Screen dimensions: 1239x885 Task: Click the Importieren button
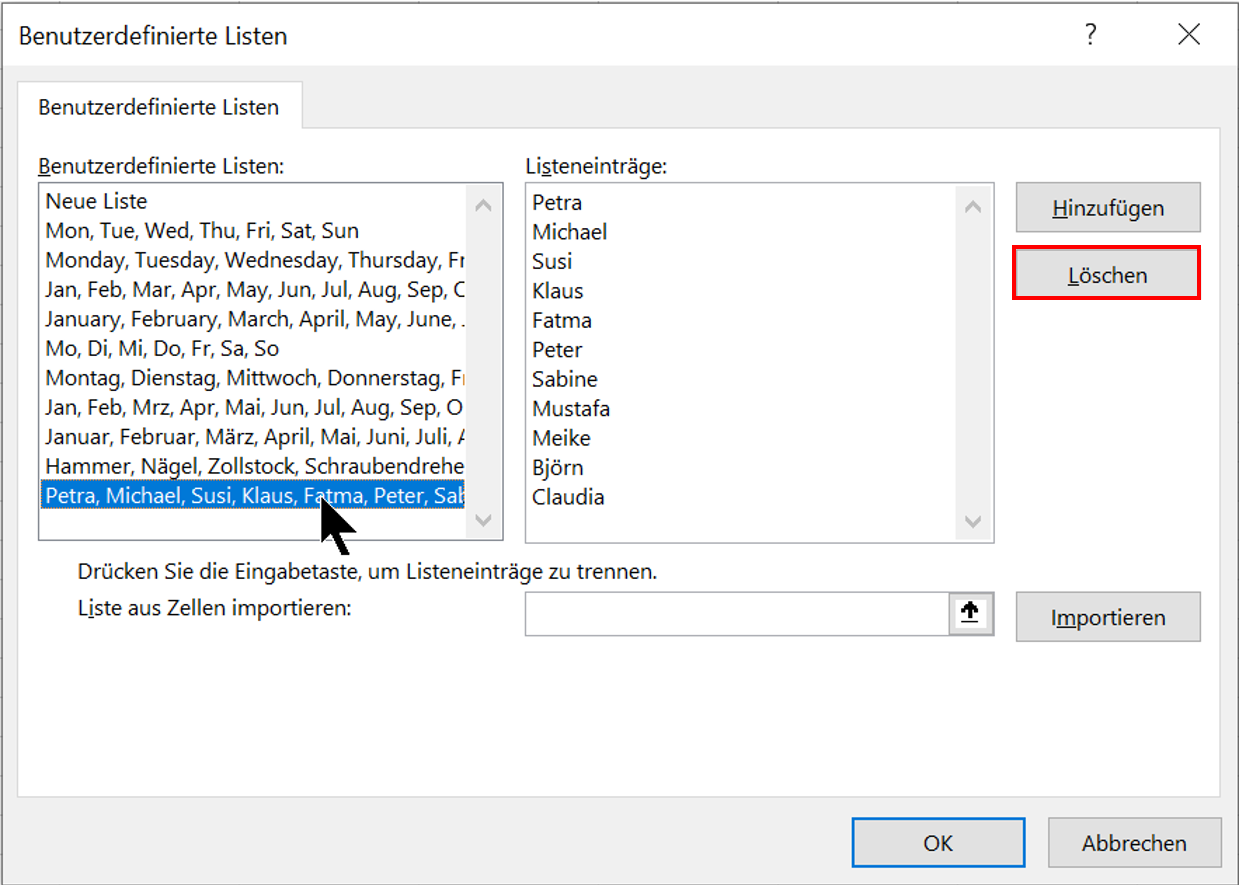[x=1108, y=617]
